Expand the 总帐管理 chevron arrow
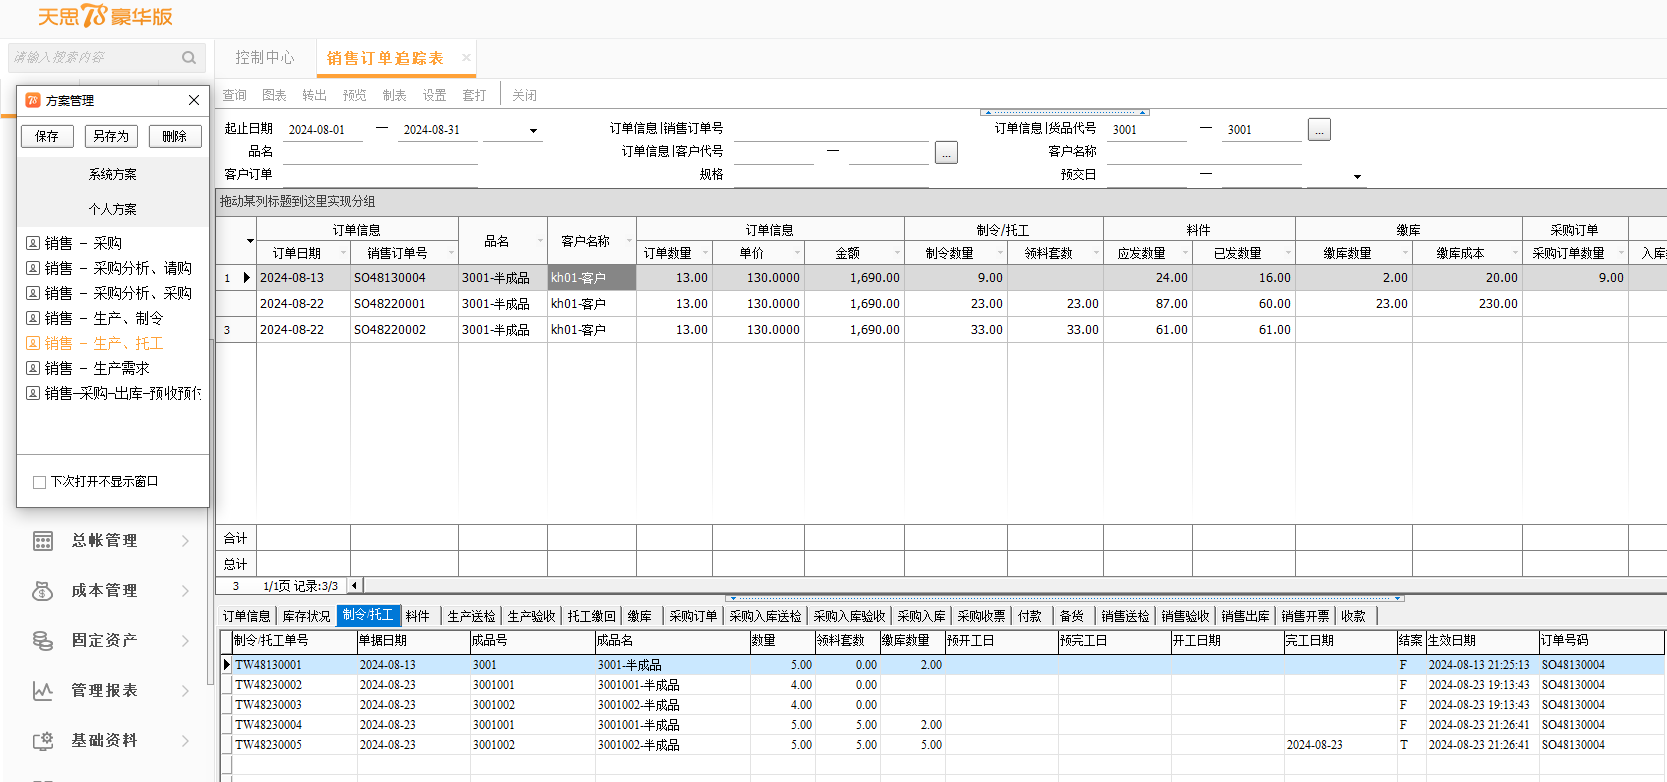The width and height of the screenshot is (1667, 782). coord(185,541)
